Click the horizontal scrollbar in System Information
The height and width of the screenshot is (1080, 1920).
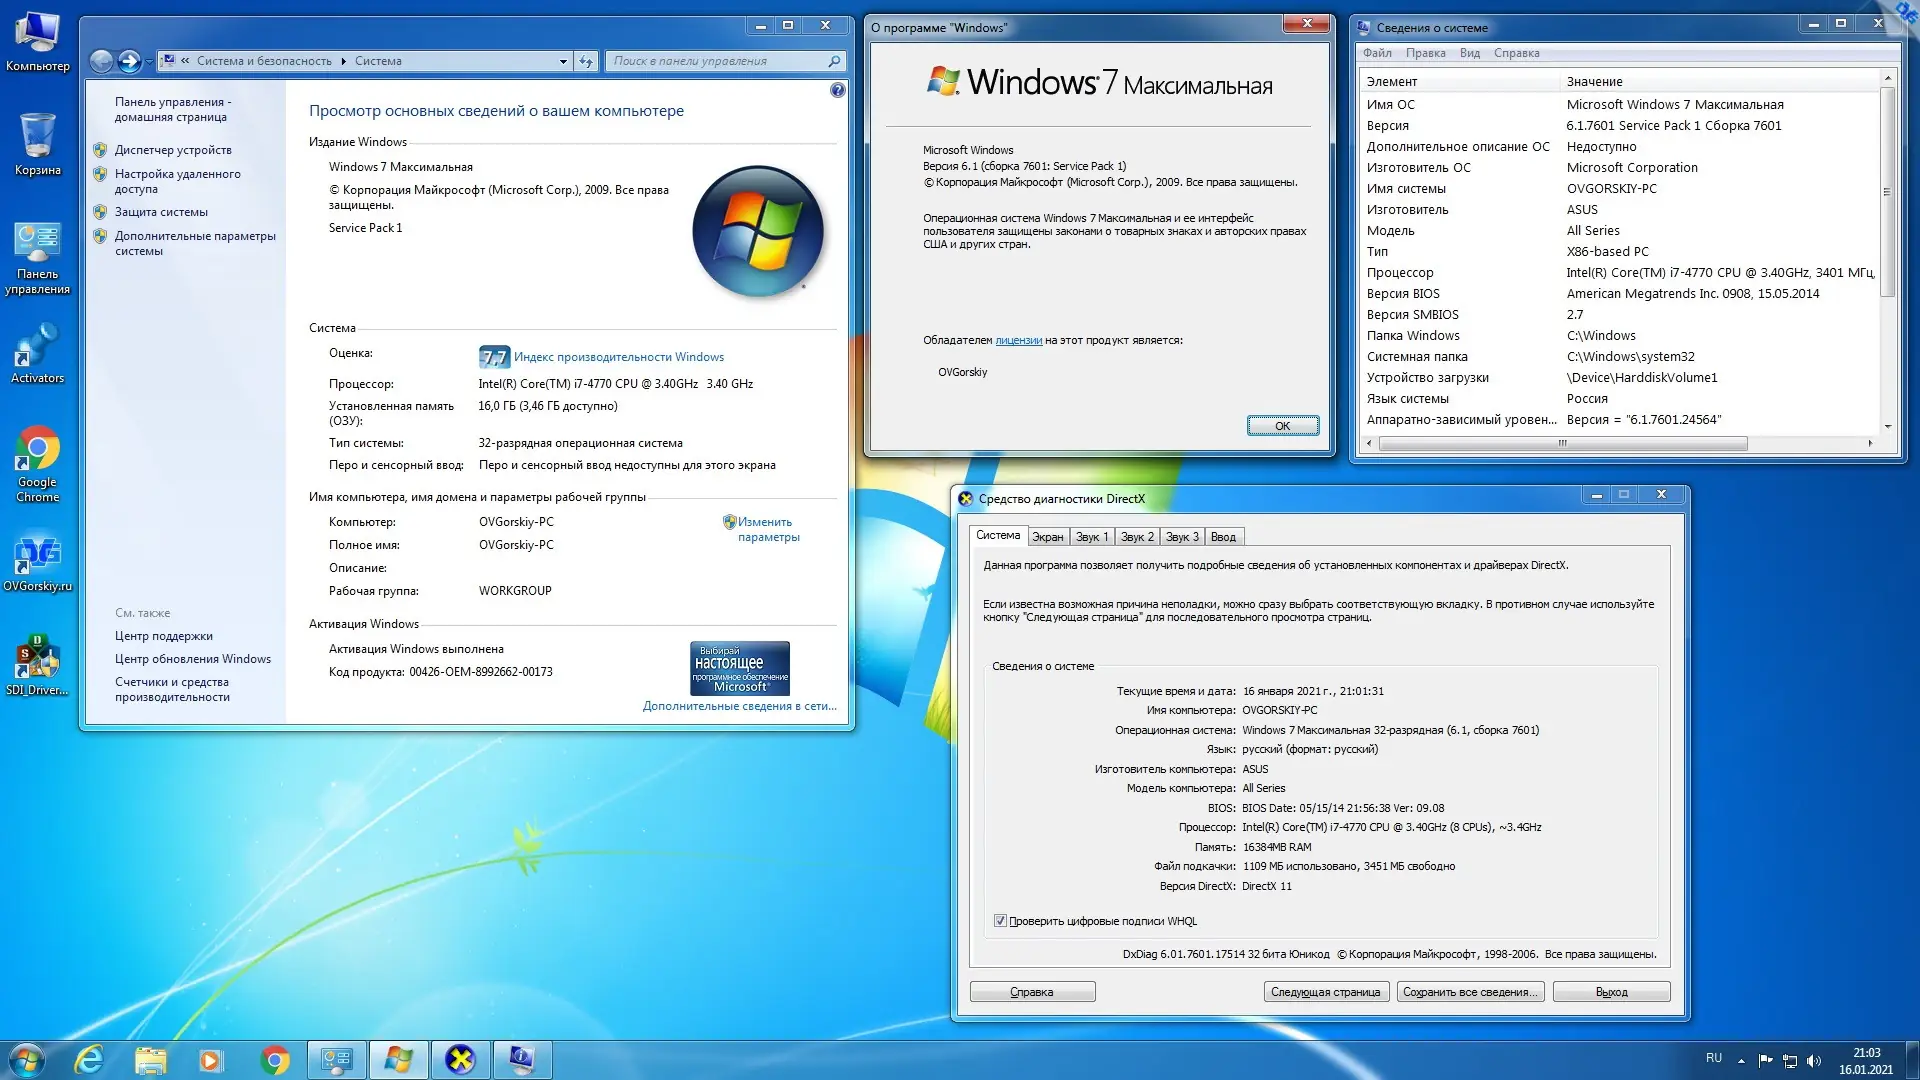coord(1562,443)
